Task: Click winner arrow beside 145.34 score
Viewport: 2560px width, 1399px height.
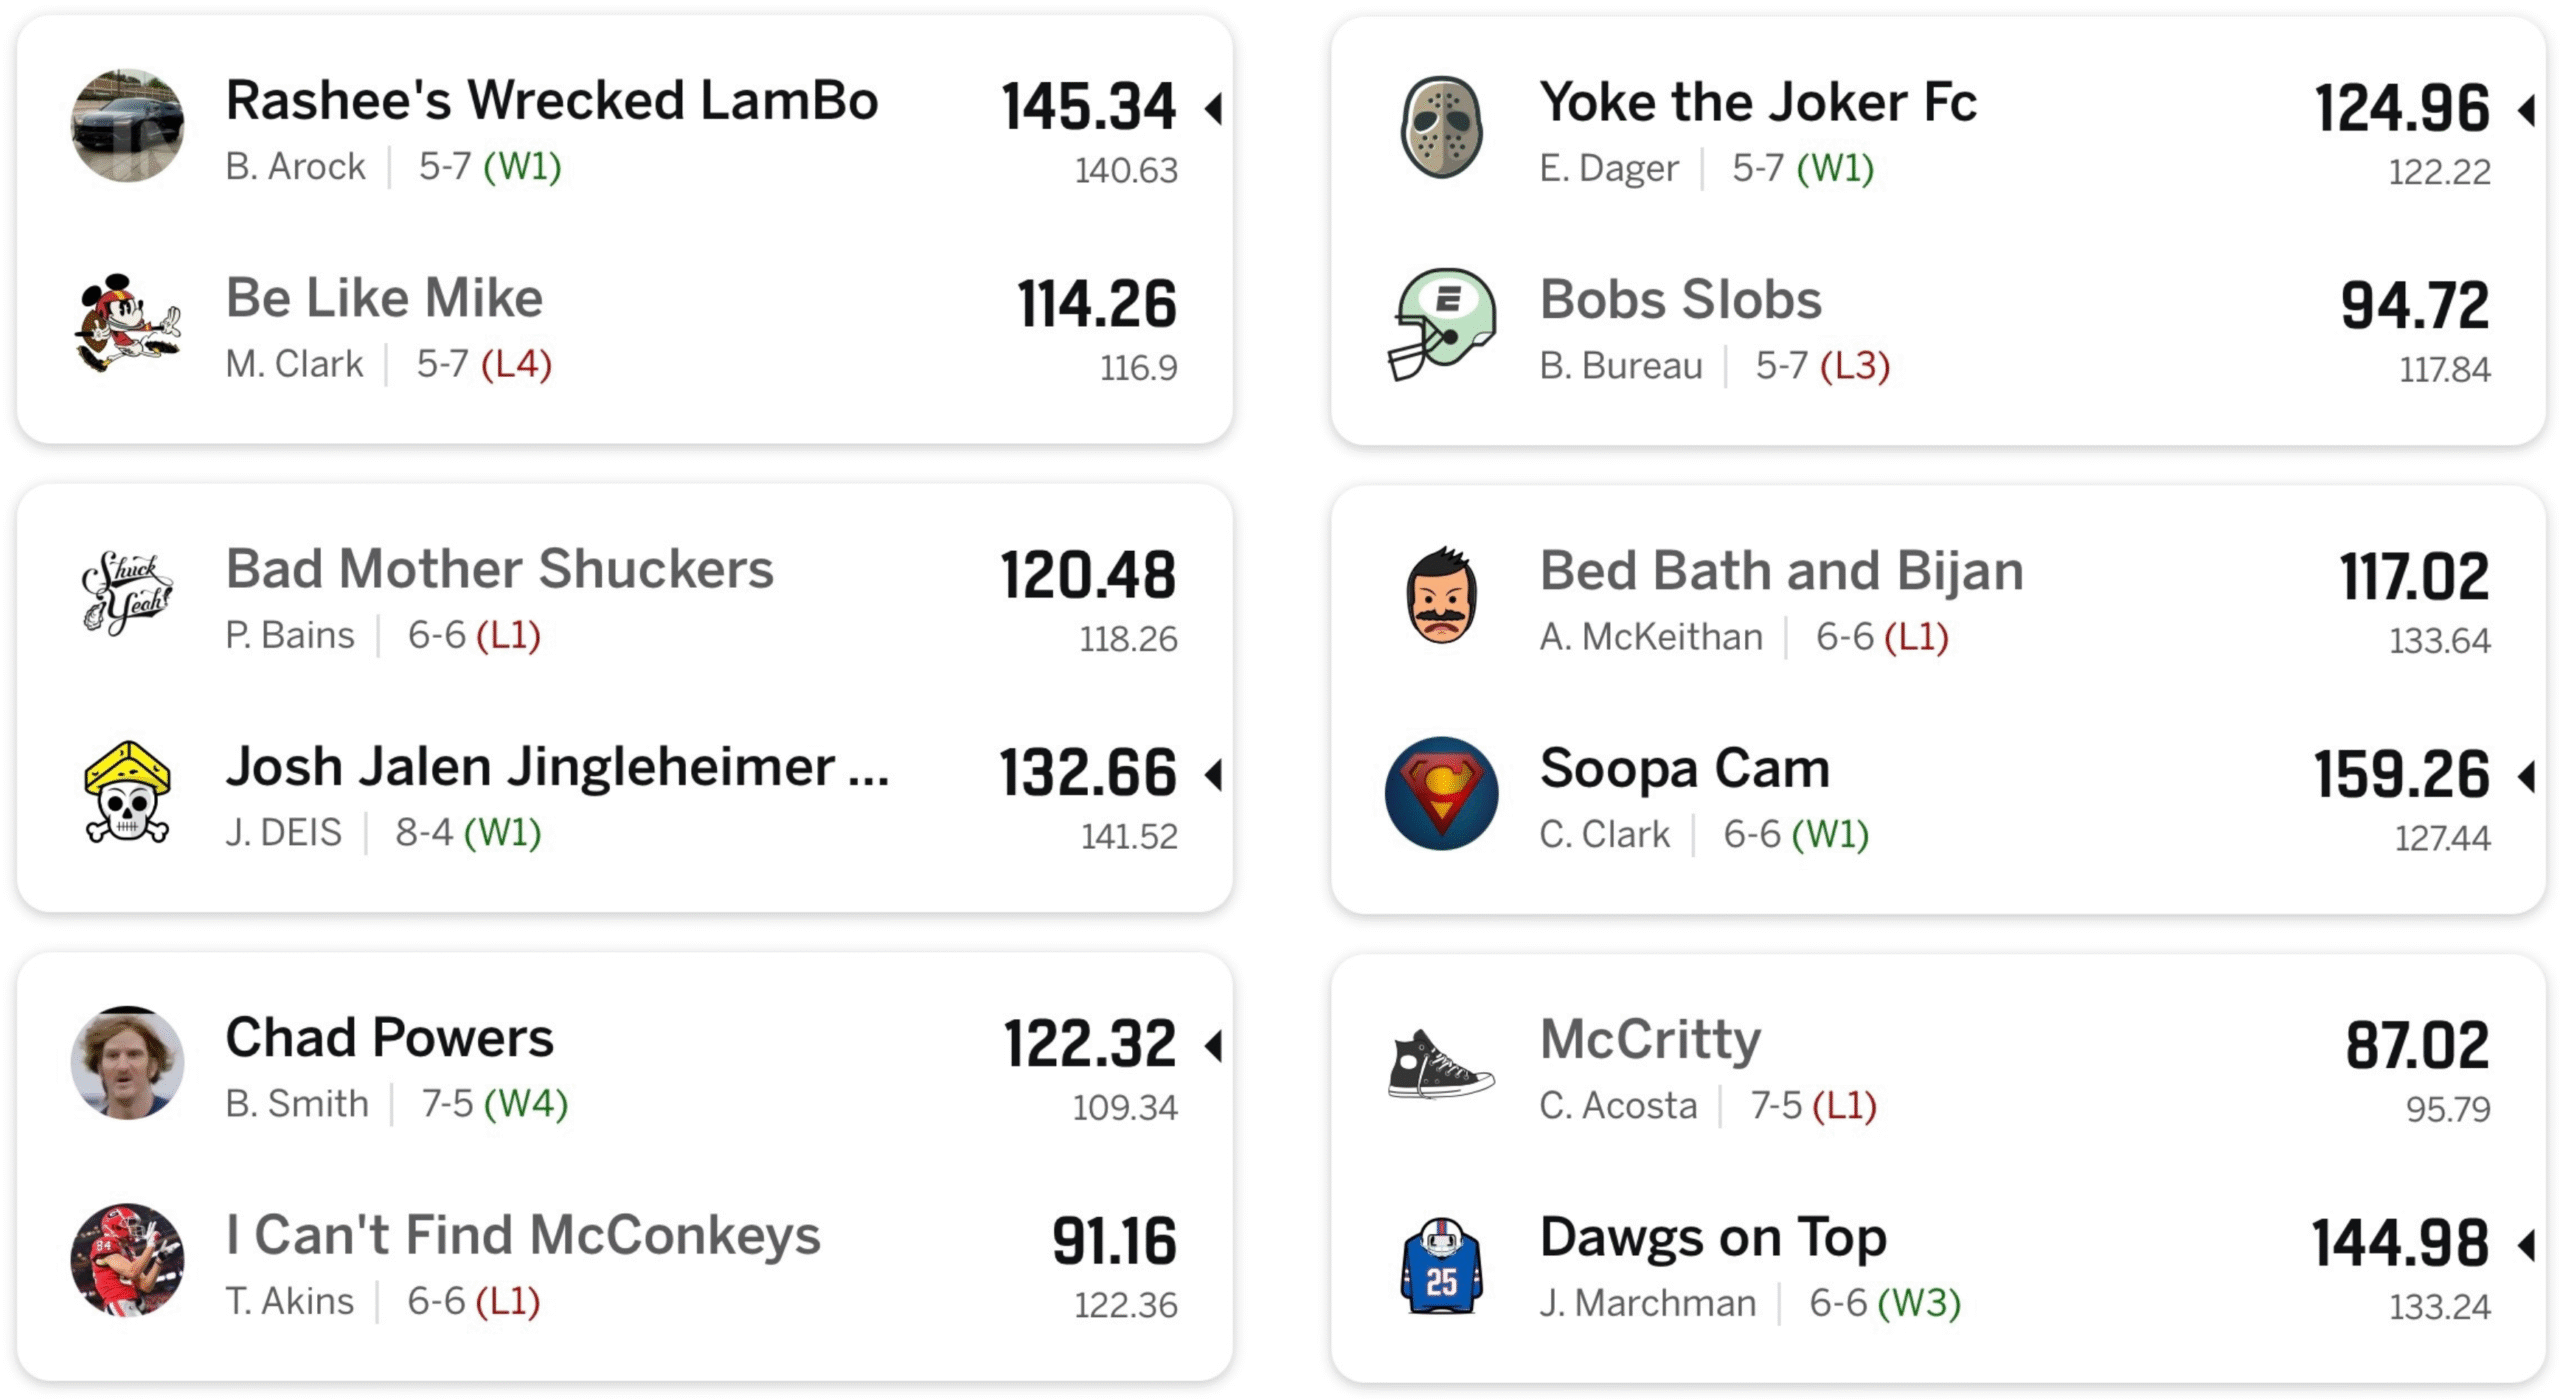Action: [1214, 107]
